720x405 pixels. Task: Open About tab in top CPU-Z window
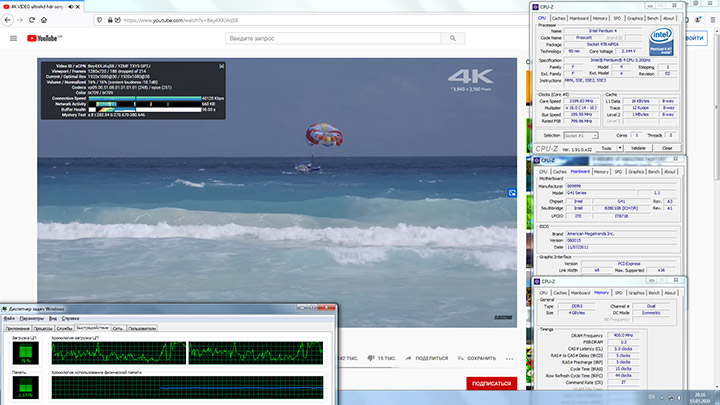tap(669, 18)
